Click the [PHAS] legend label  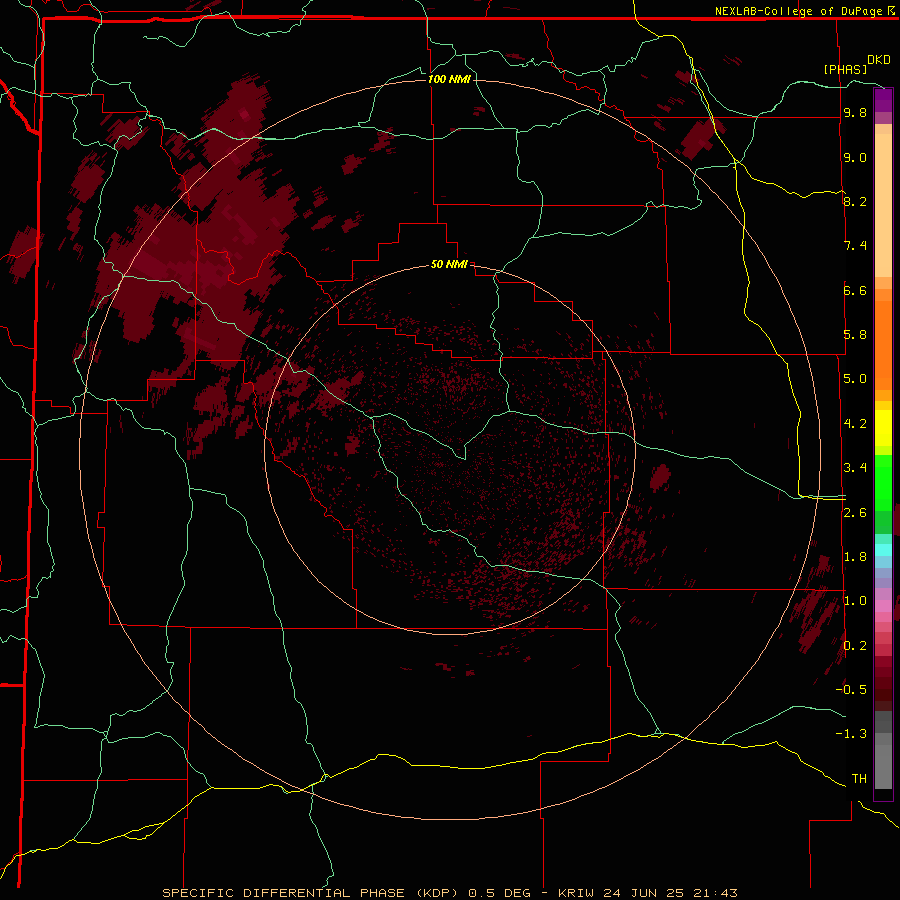point(845,69)
